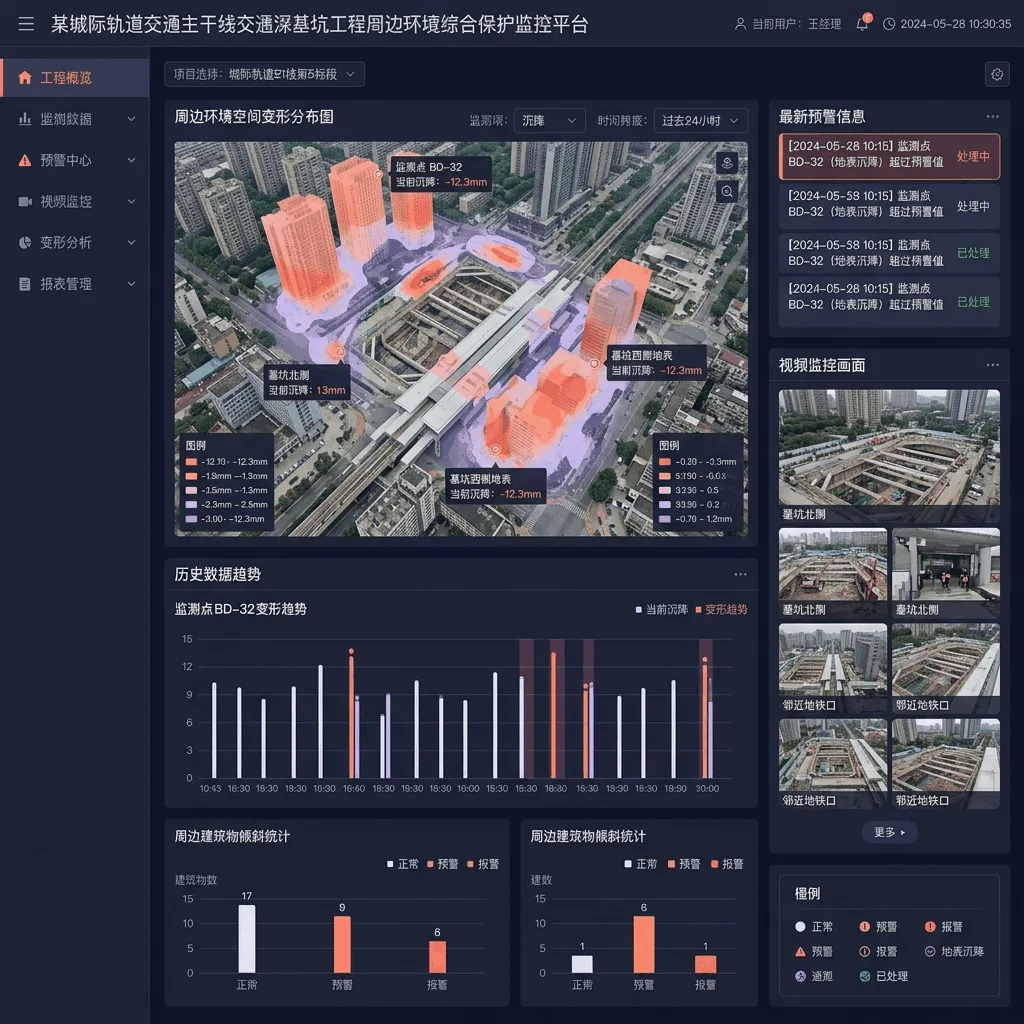Expand the 监测数据 sidebar submenu chevron
This screenshot has height=1024, width=1024.
131,119
